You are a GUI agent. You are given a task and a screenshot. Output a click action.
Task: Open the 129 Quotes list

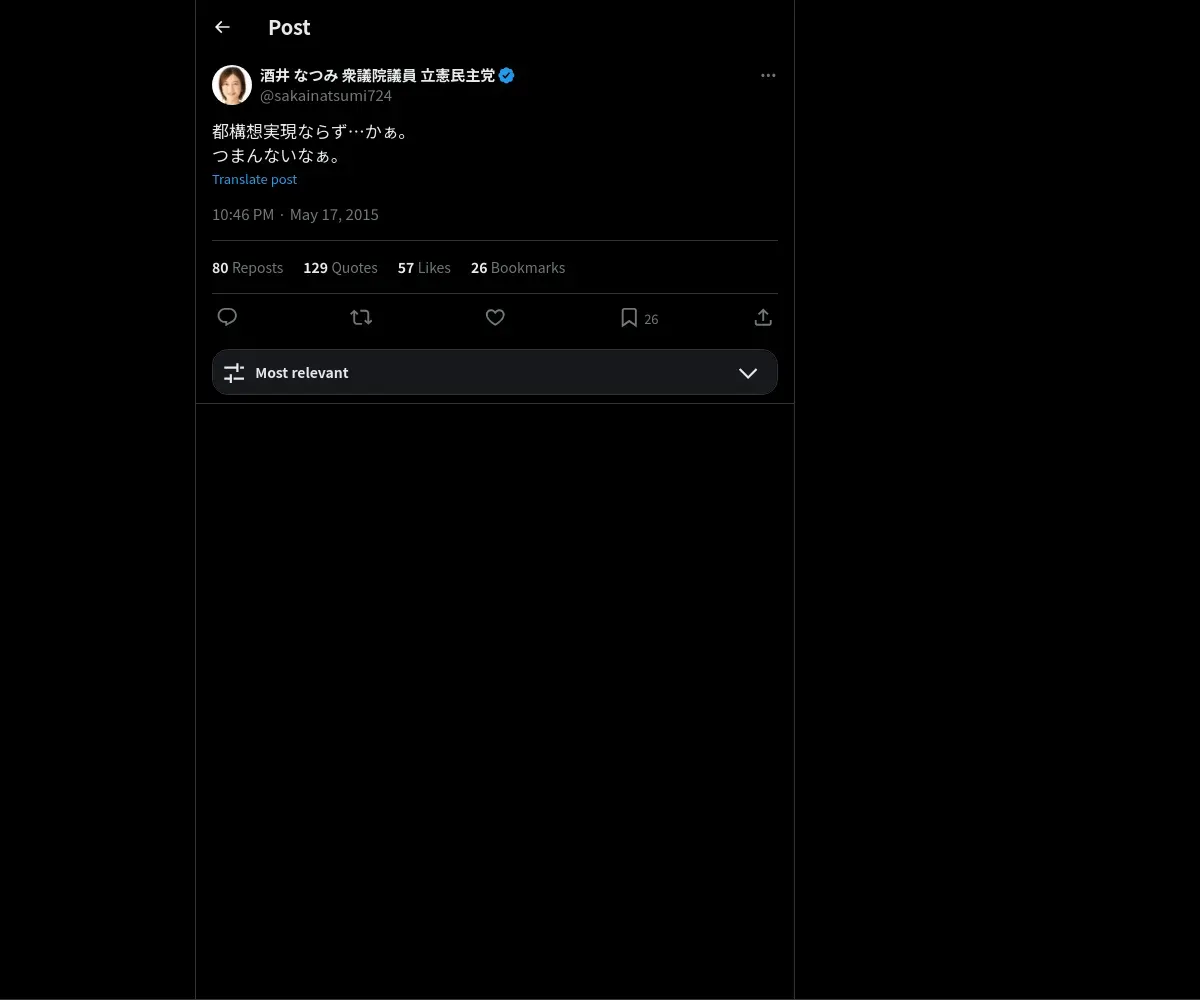tap(340, 268)
